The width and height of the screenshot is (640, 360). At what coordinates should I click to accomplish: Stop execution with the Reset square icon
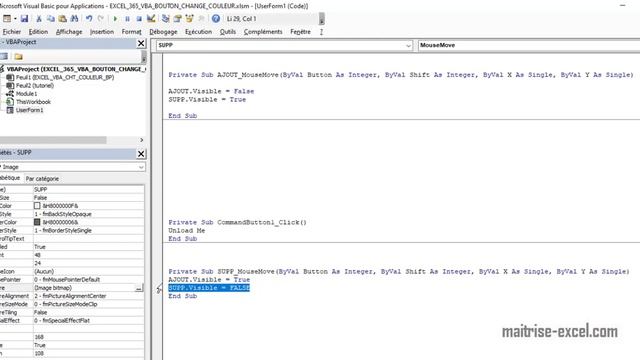pos(139,19)
